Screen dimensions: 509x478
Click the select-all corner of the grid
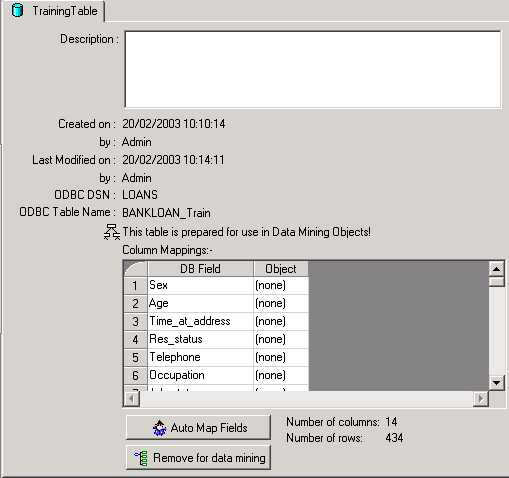pos(135,269)
